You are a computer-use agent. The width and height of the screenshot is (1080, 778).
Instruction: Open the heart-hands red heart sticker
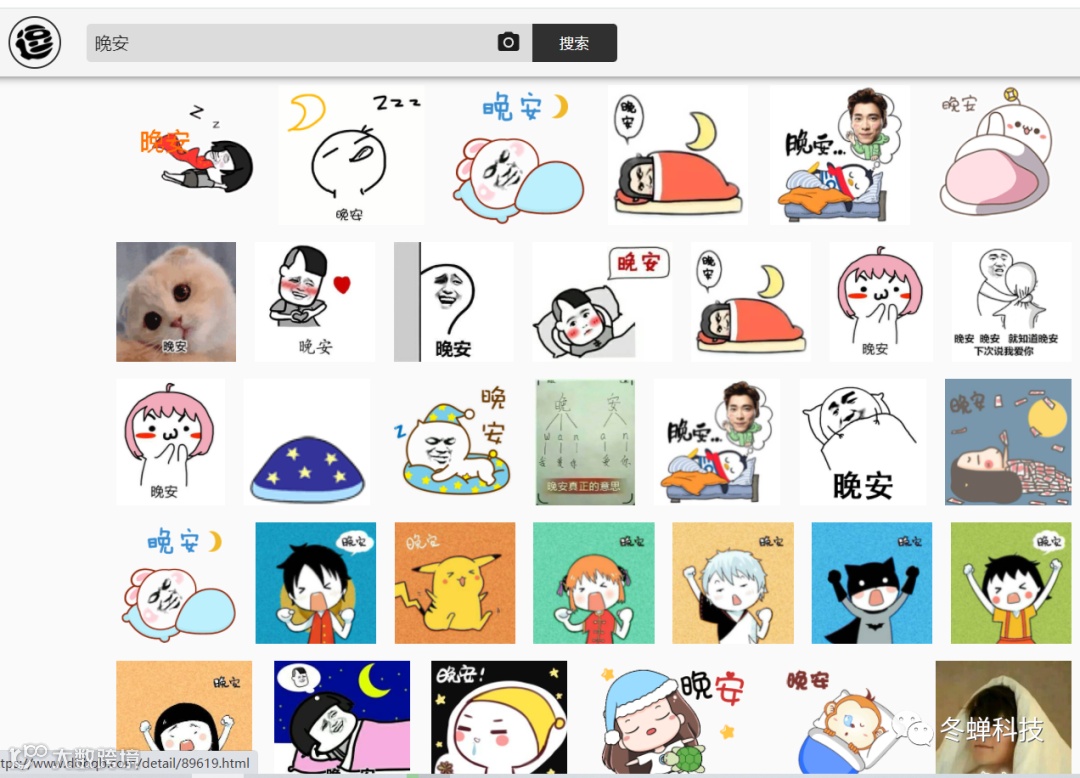tap(315, 302)
